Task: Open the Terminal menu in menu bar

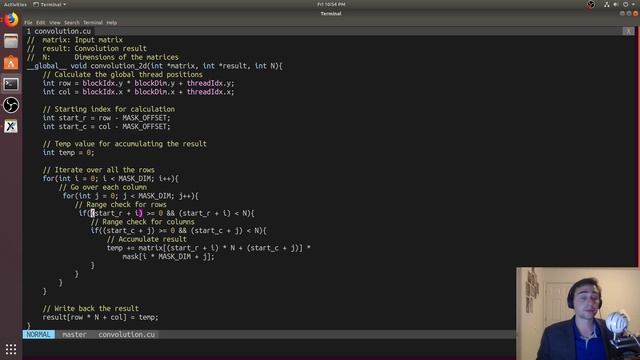Action: point(93,23)
